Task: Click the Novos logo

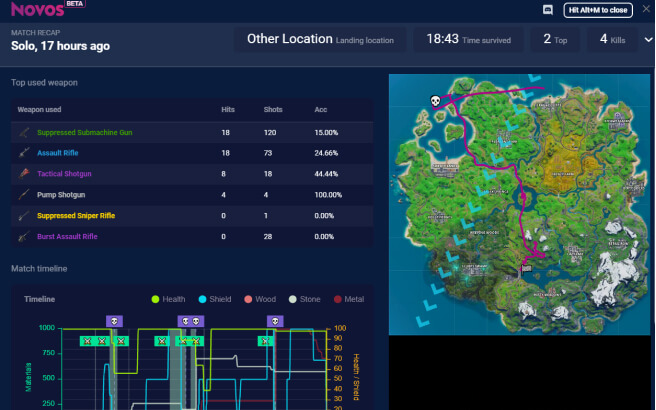Action: [37, 9]
